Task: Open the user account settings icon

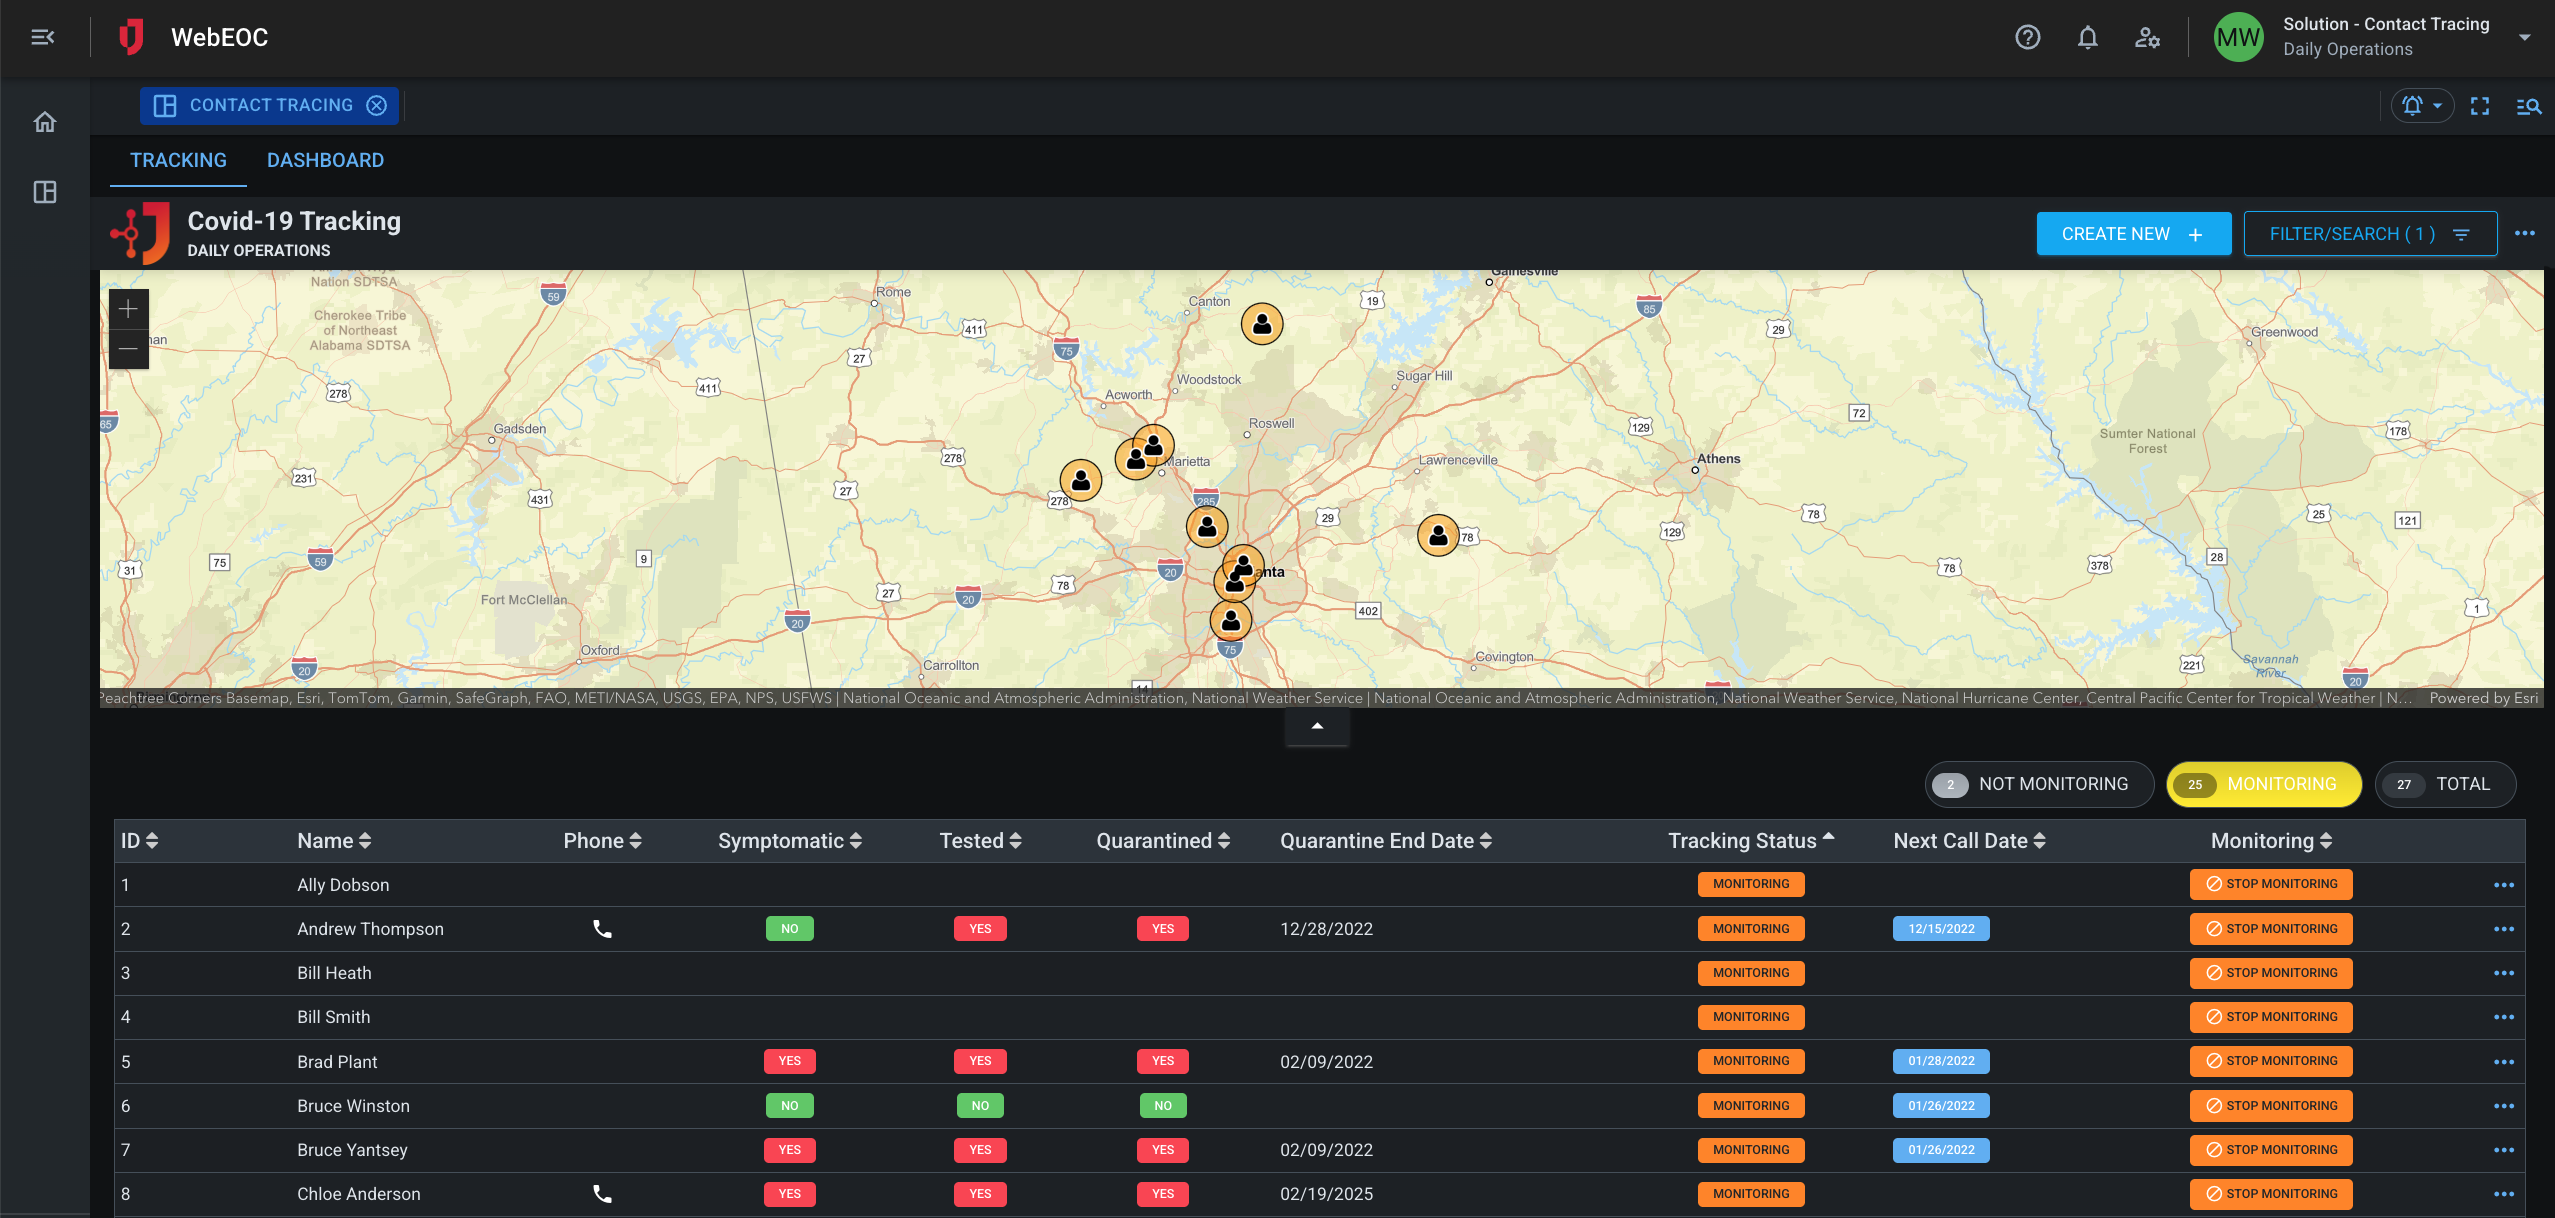Action: click(x=2148, y=37)
